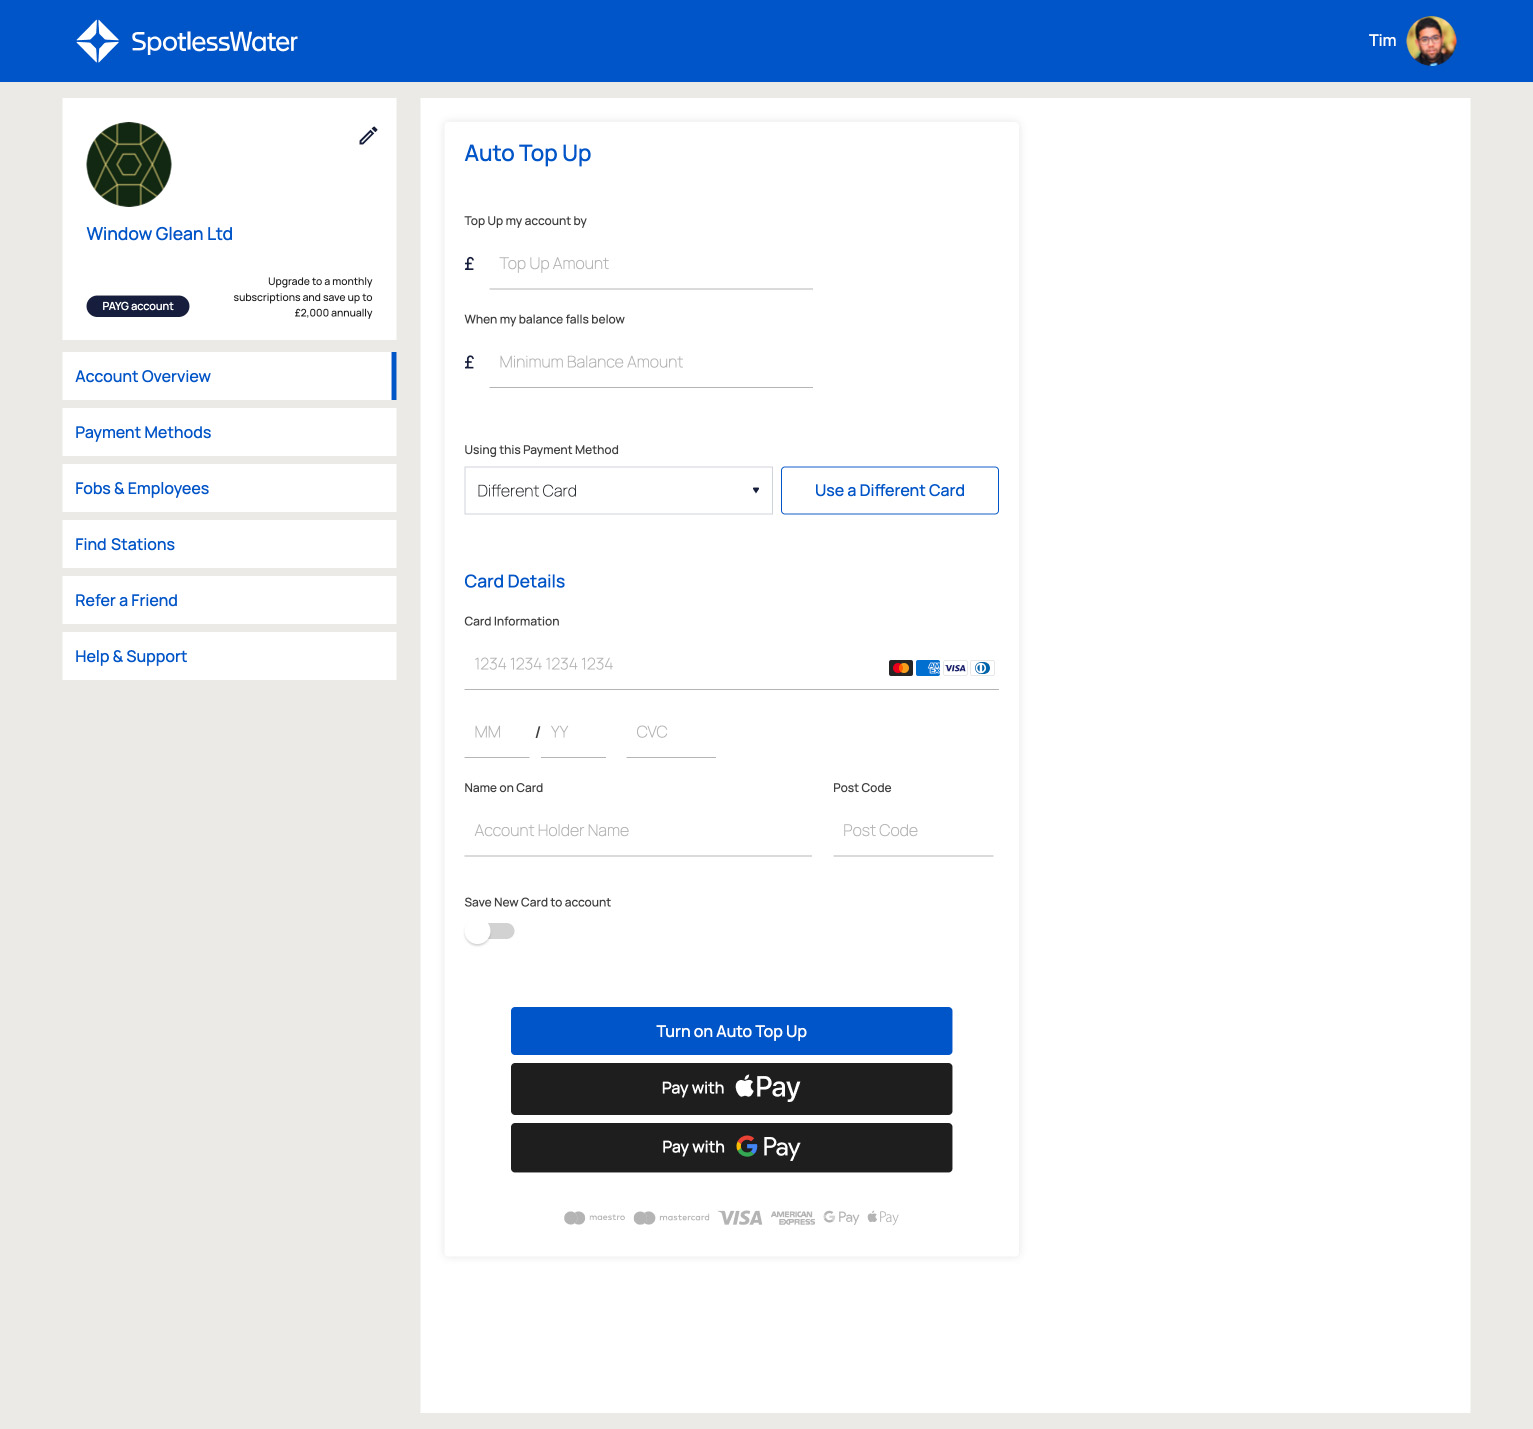The image size is (1533, 1429).
Task: Click the Window Glean Ltd company avatar
Action: [x=129, y=165]
